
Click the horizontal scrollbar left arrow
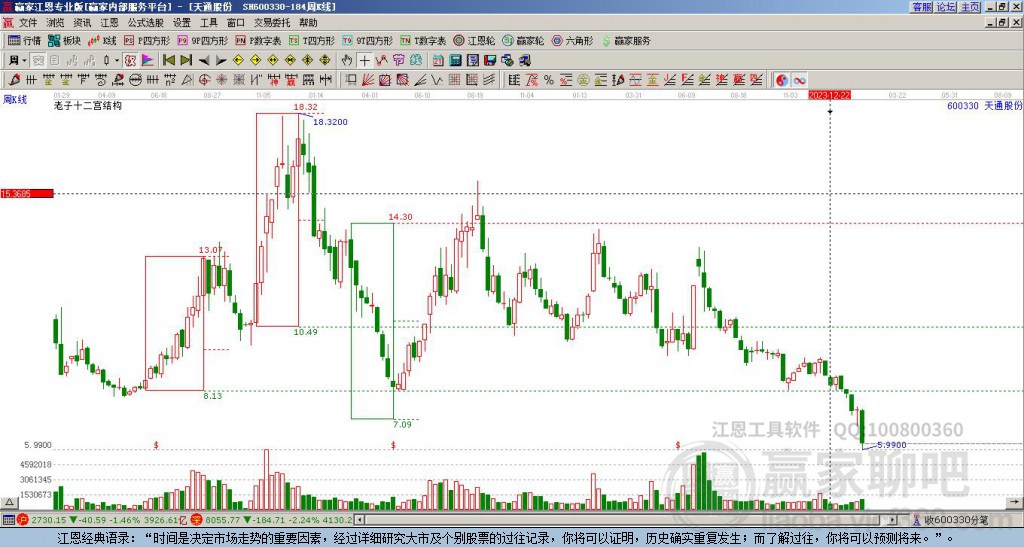pyautogui.click(x=360, y=520)
